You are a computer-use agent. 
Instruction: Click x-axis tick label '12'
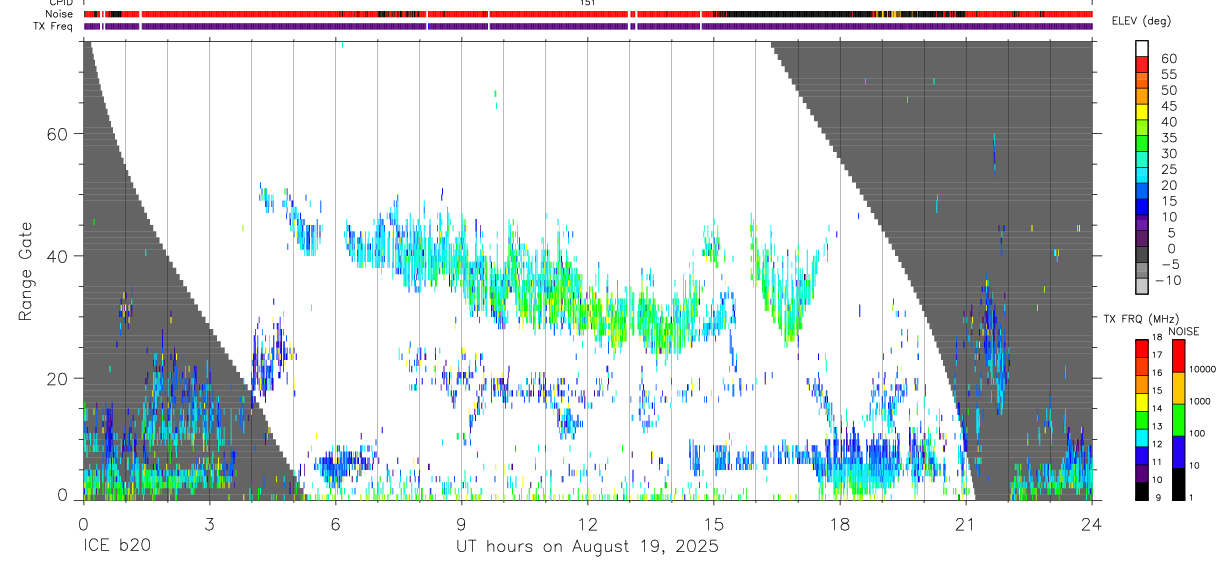click(x=587, y=524)
